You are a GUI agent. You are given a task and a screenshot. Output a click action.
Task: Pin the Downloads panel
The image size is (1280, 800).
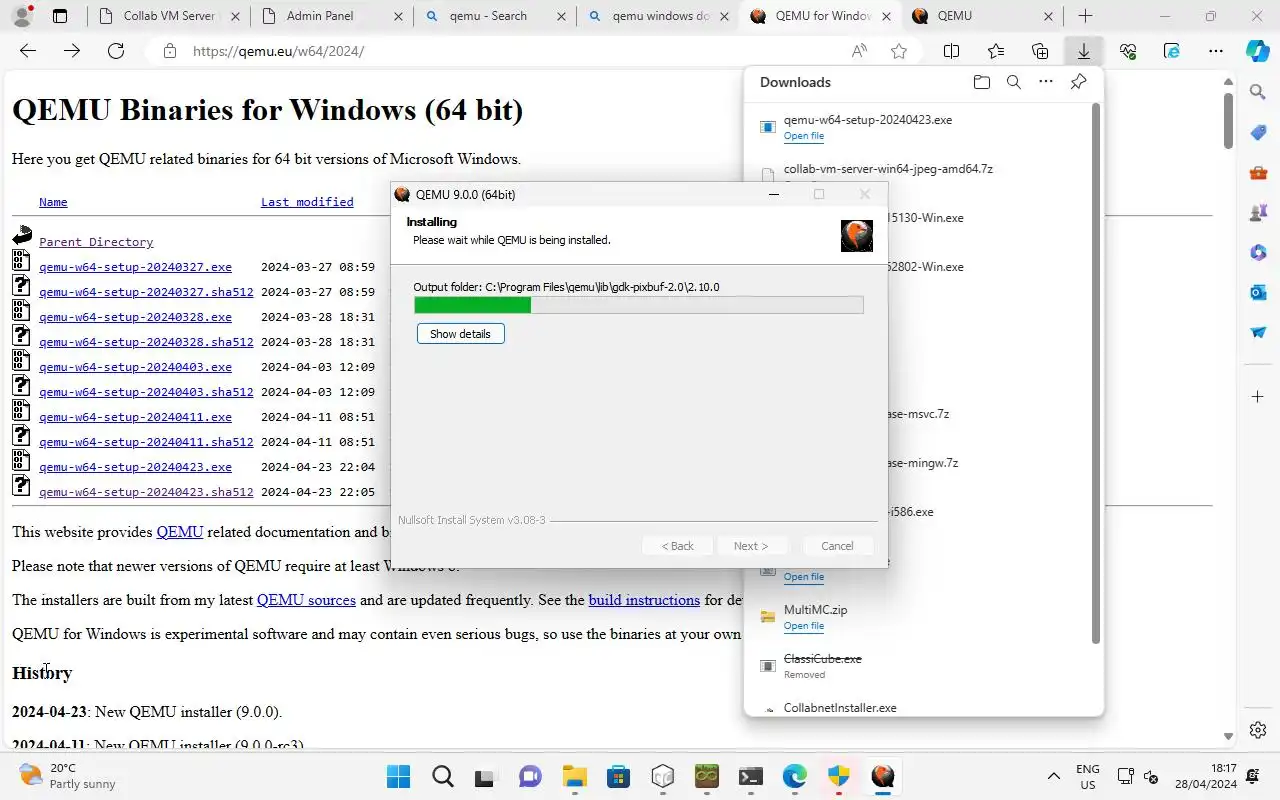(x=1078, y=82)
